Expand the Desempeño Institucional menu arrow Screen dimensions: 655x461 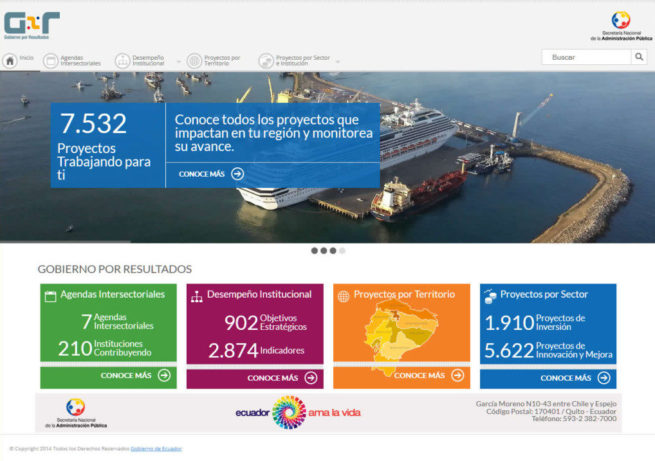(179, 62)
